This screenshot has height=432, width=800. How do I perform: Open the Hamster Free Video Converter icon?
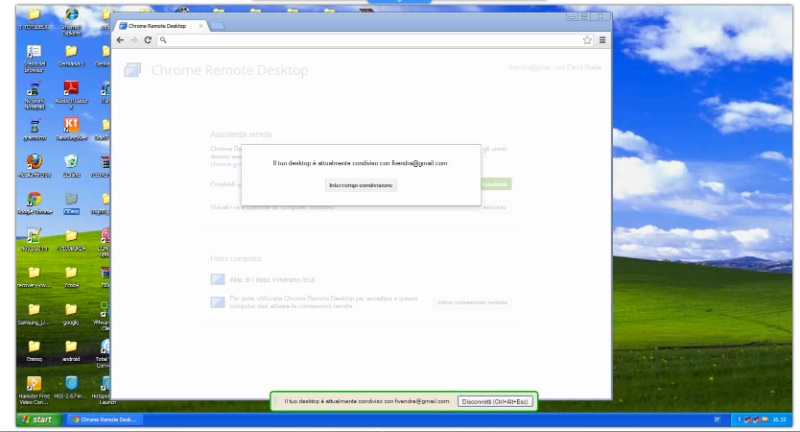click(34, 385)
